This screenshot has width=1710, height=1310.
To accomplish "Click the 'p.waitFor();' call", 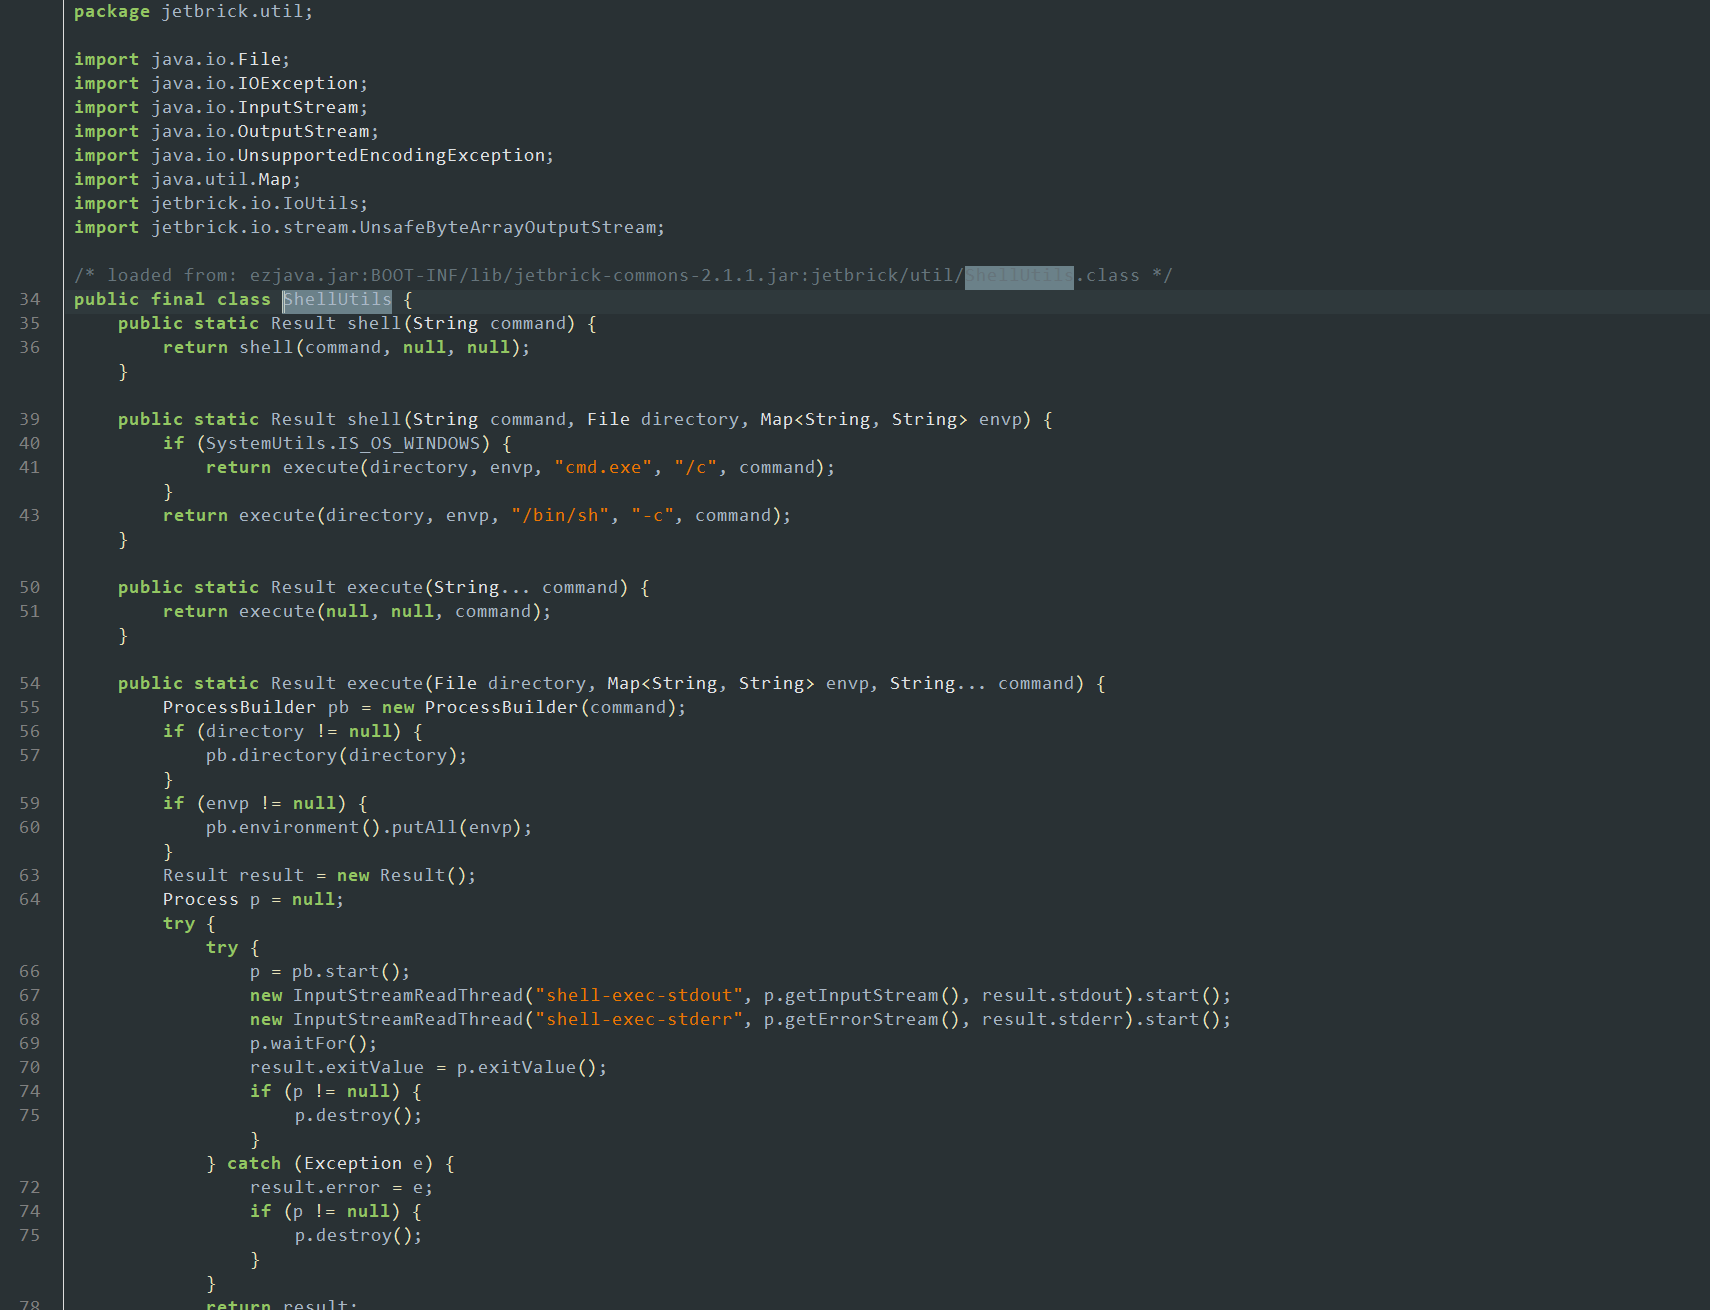I will (314, 1043).
